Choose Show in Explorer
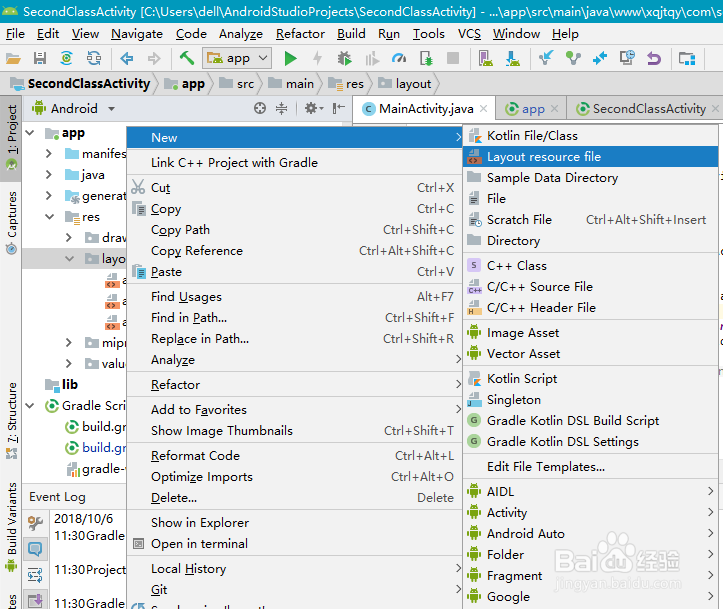 (x=294, y=523)
